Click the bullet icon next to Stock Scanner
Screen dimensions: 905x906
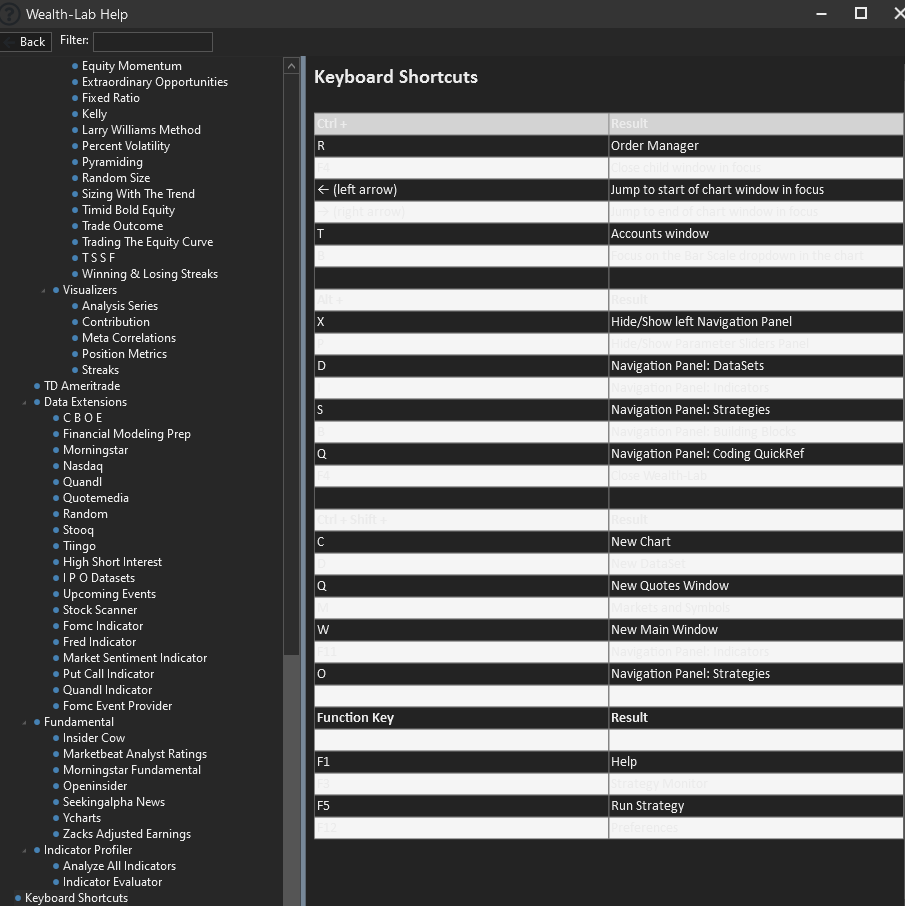click(x=56, y=610)
